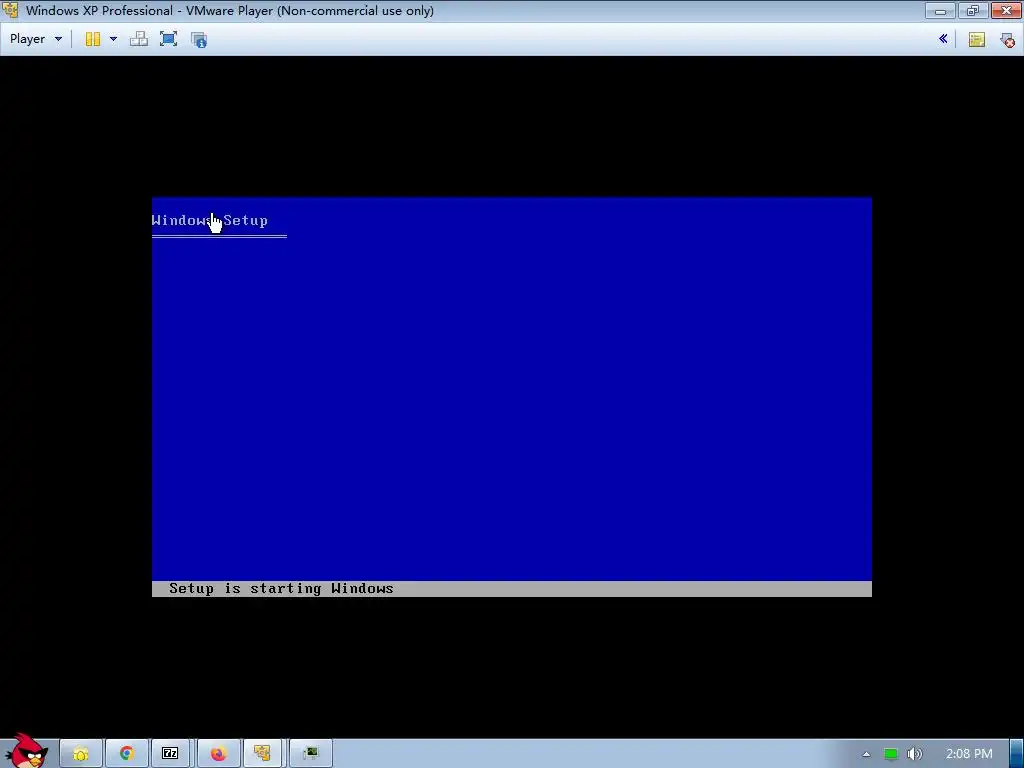Click the removable device disconnected icon
Viewport: 1024px width, 768px height.
click(x=1007, y=40)
